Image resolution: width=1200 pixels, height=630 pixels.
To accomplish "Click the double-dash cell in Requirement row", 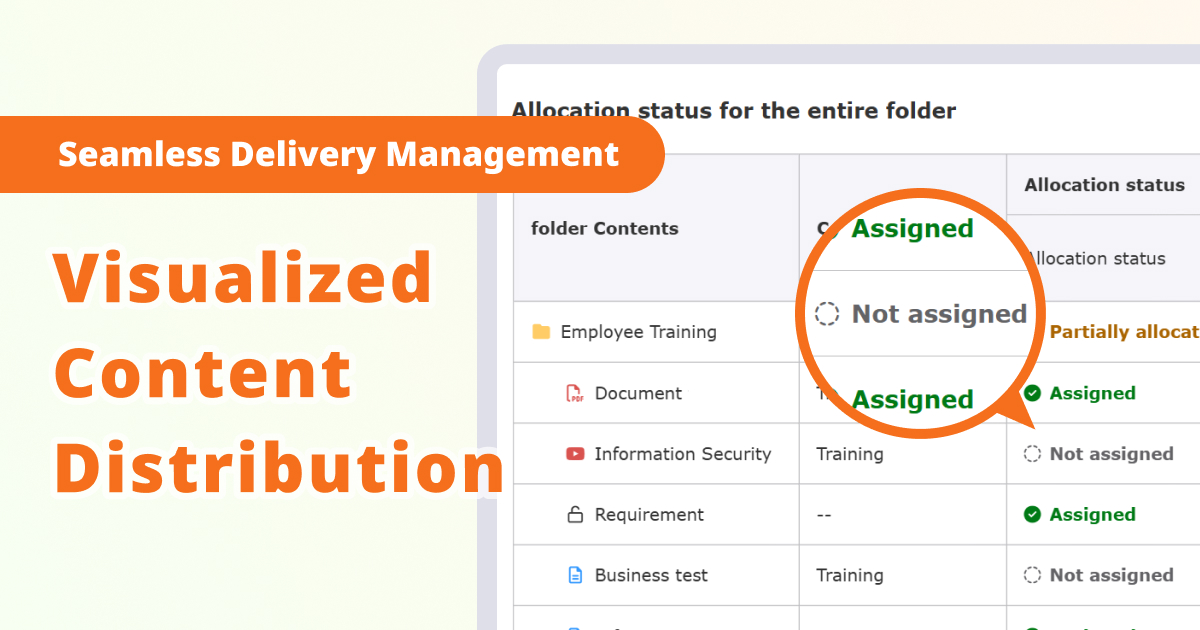I will click(x=824, y=515).
